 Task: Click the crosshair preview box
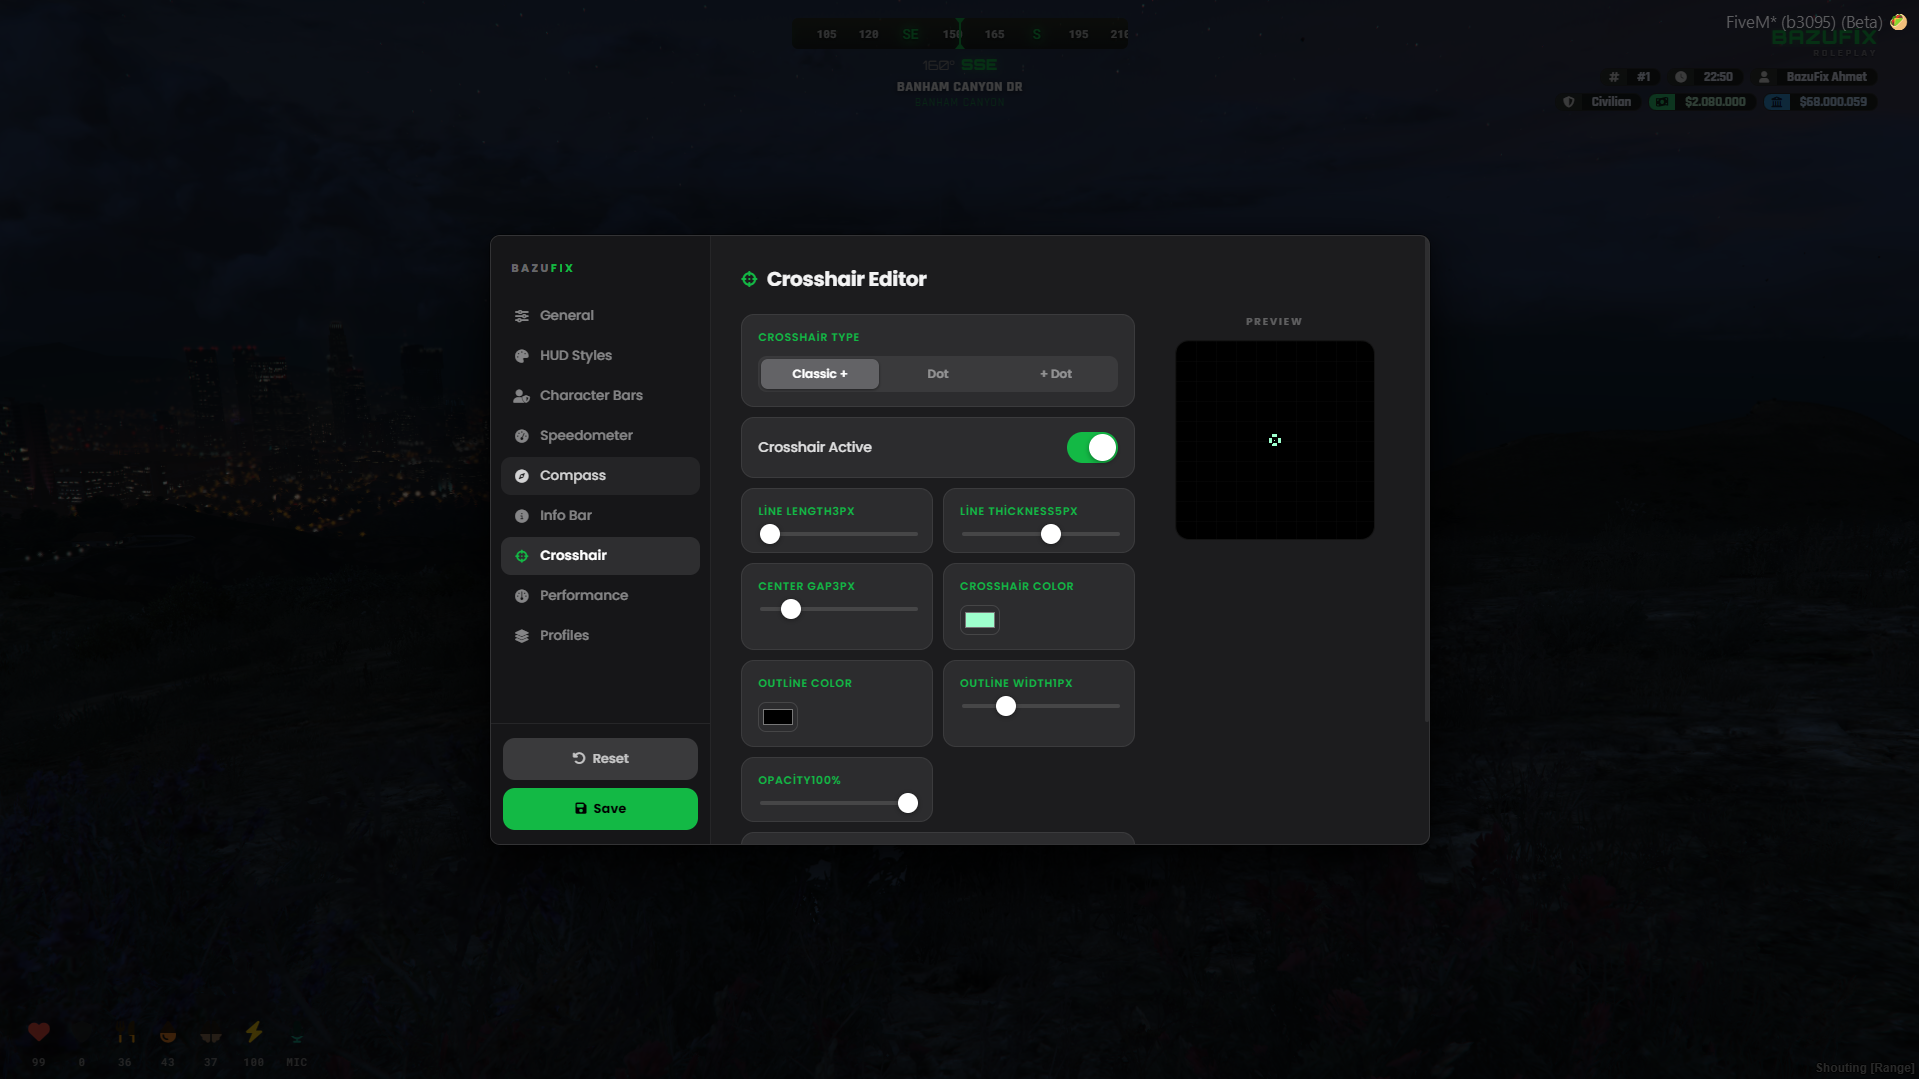[x=1275, y=440]
